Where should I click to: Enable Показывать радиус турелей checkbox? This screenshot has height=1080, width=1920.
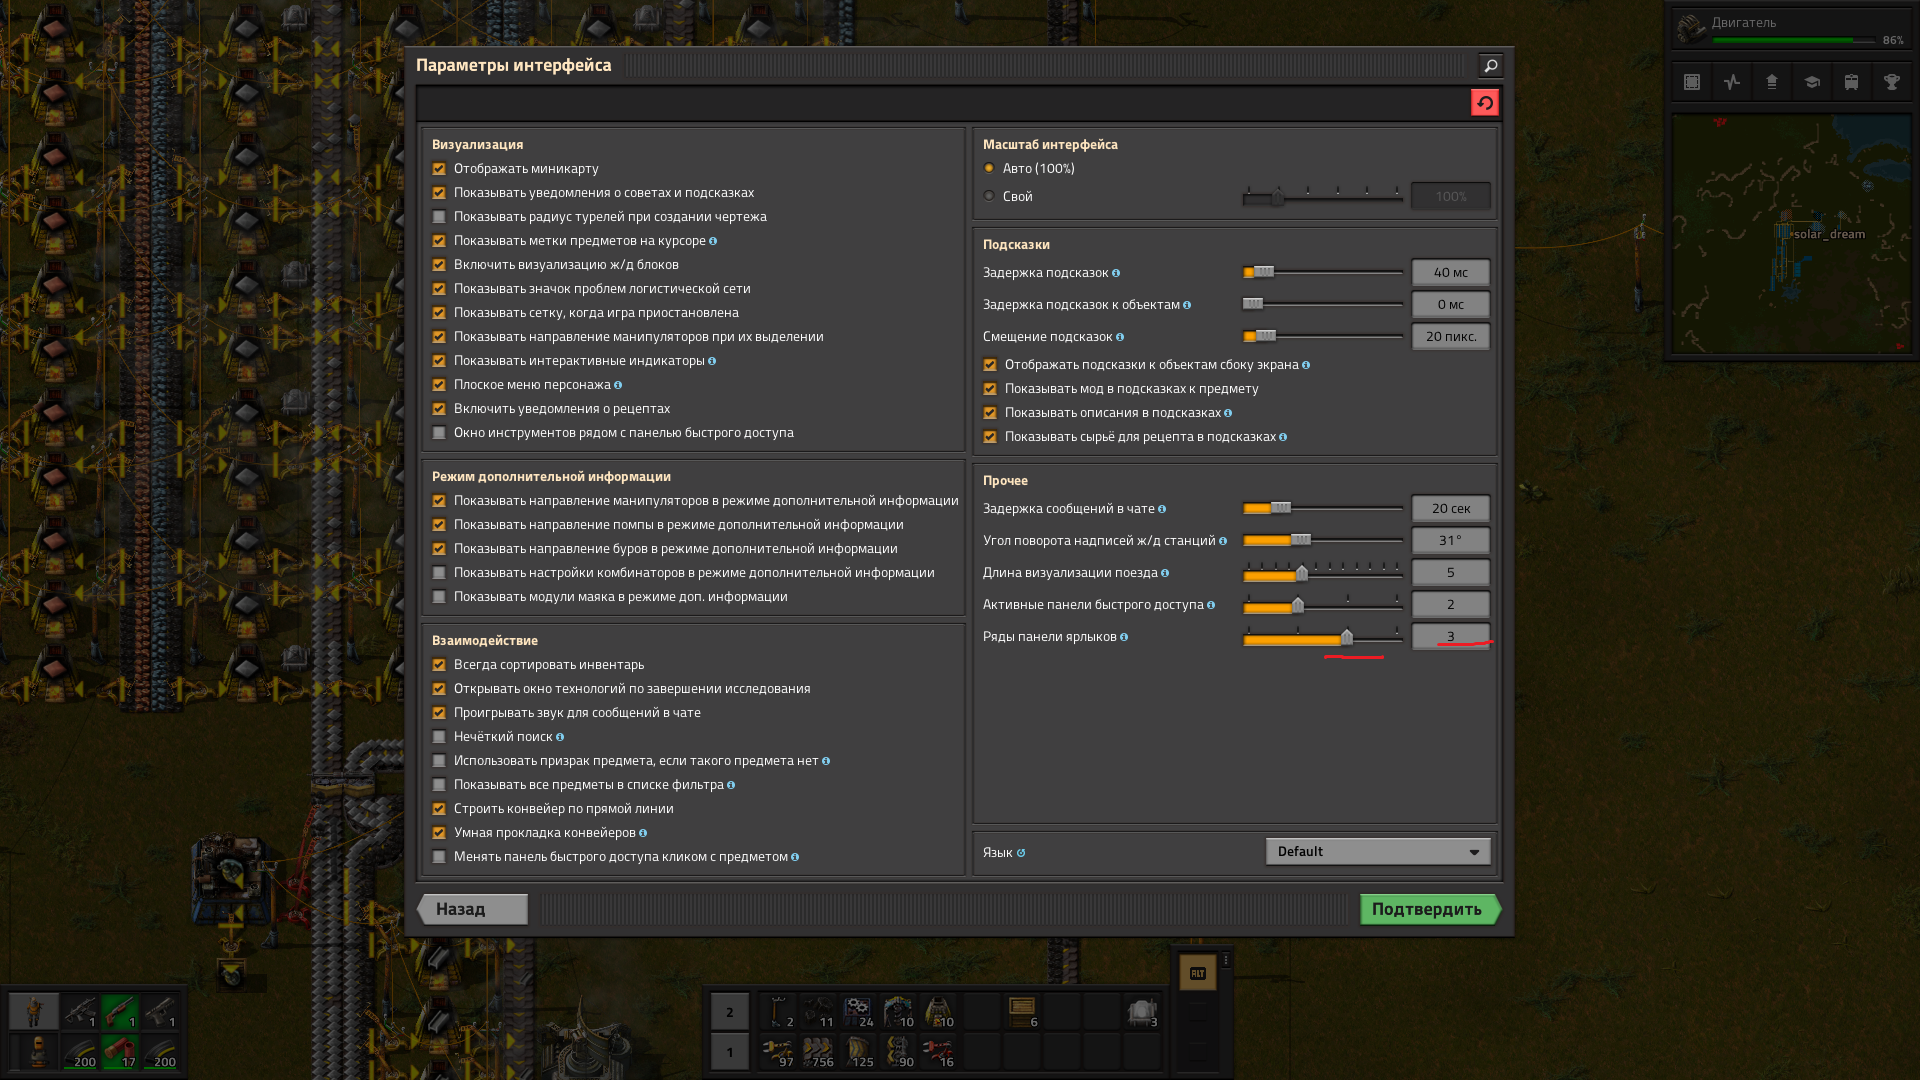[x=439, y=217]
